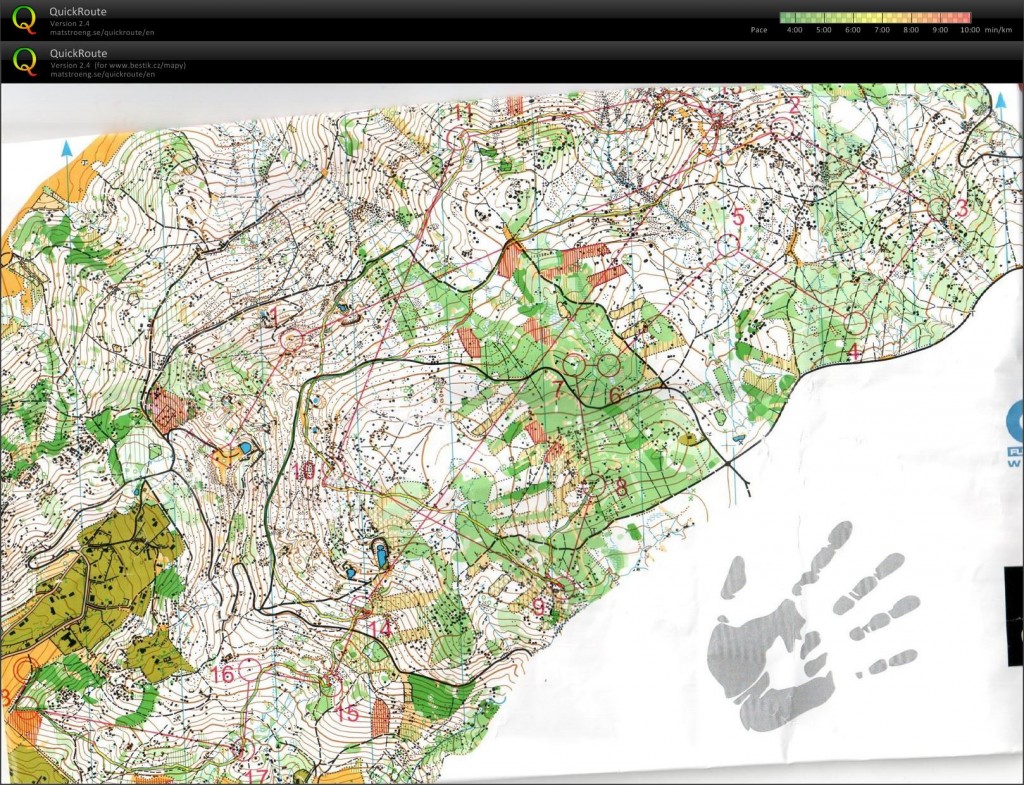Viewport: 1024px width, 785px height.
Task: Click control circle 3 on the map
Action: click(x=938, y=208)
